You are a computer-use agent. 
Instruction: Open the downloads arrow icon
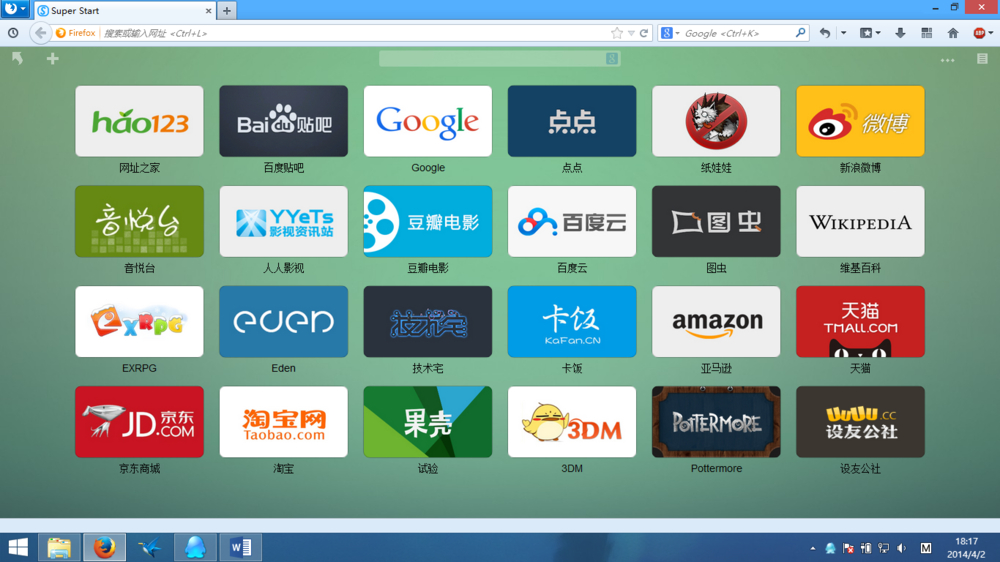pyautogui.click(x=900, y=33)
